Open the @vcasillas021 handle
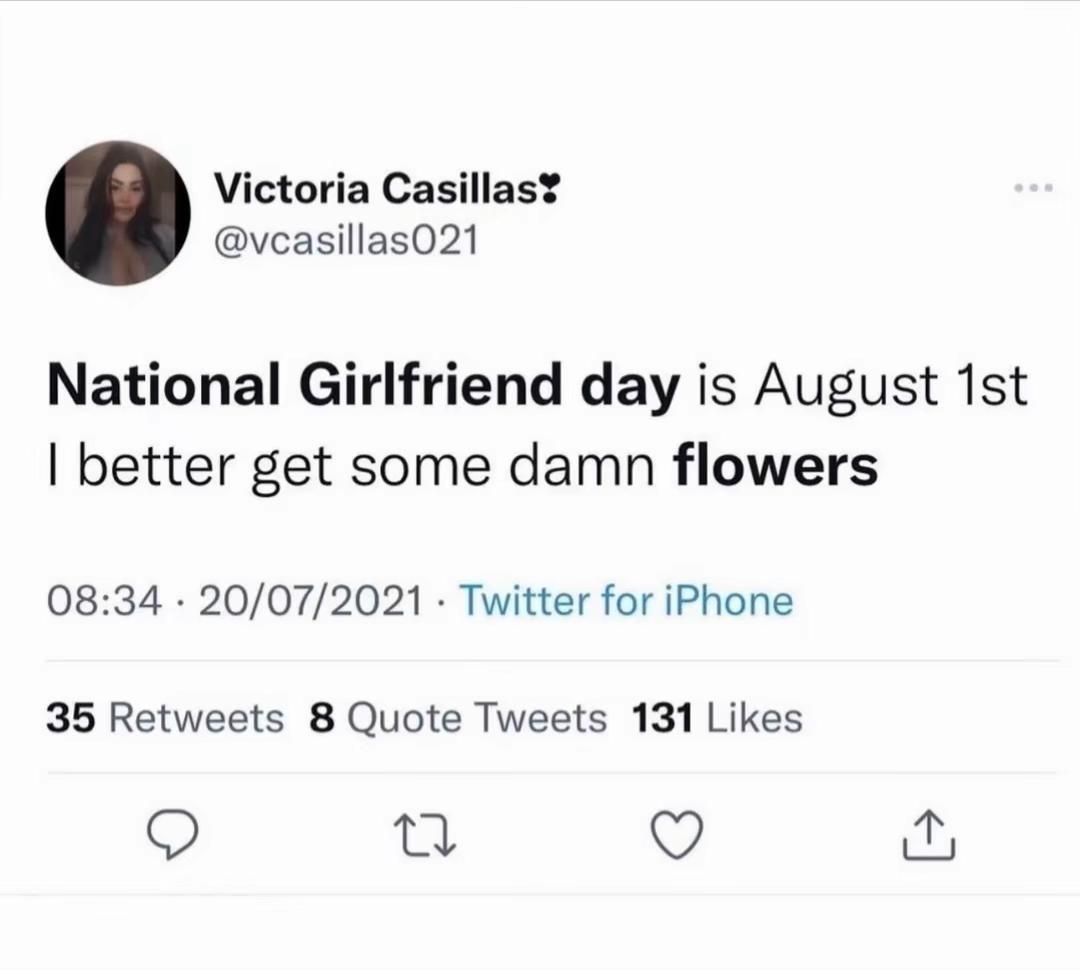1080x970 pixels. pyautogui.click(x=346, y=241)
